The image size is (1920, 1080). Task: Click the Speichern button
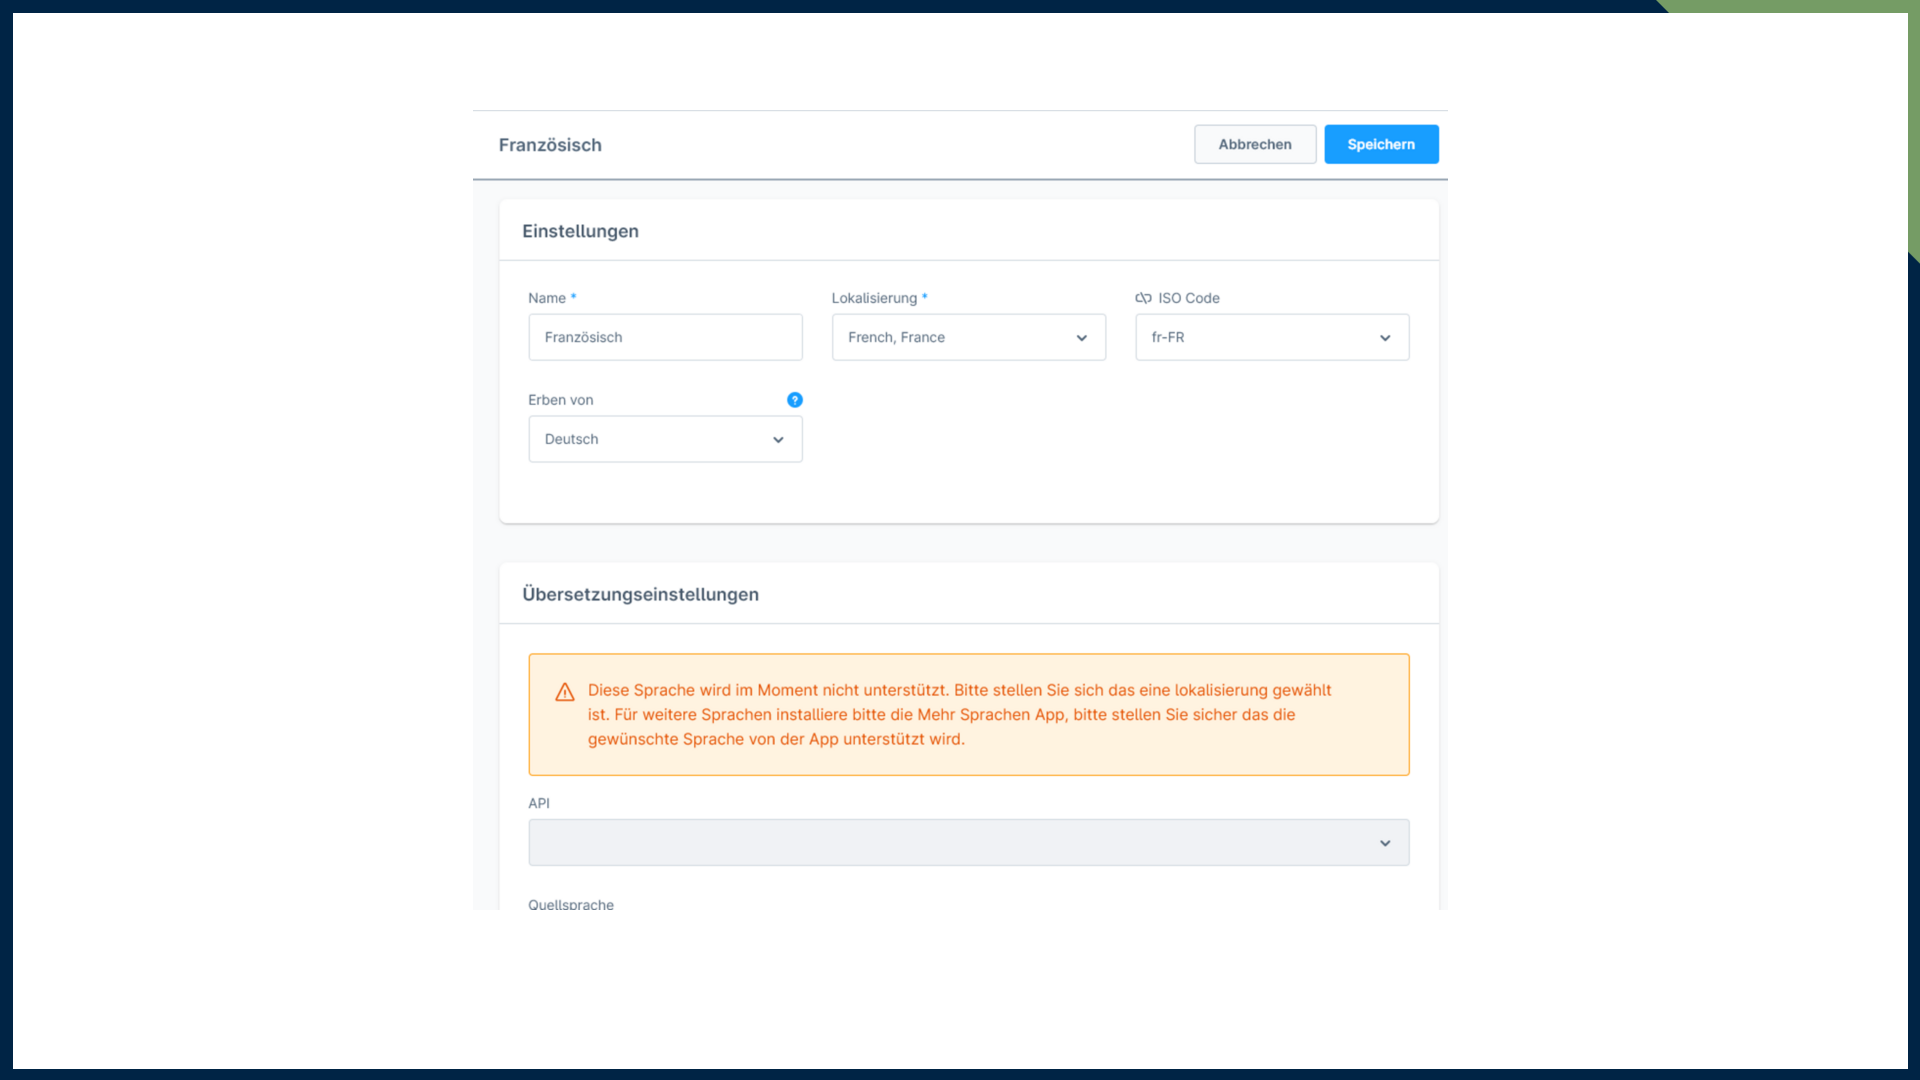(x=1380, y=144)
